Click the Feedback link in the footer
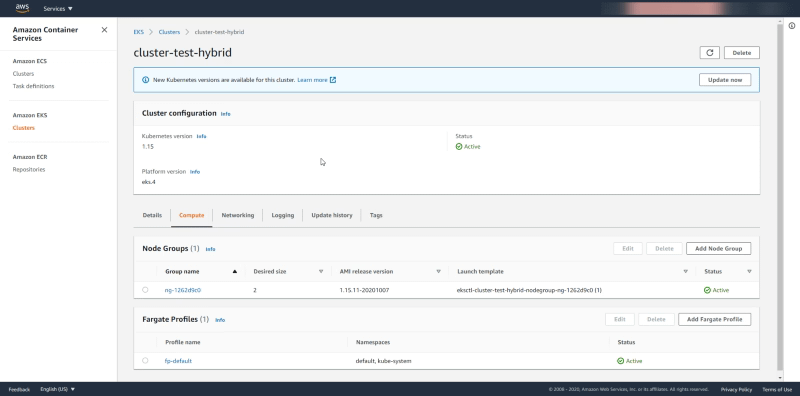800x396 pixels. coord(19,389)
